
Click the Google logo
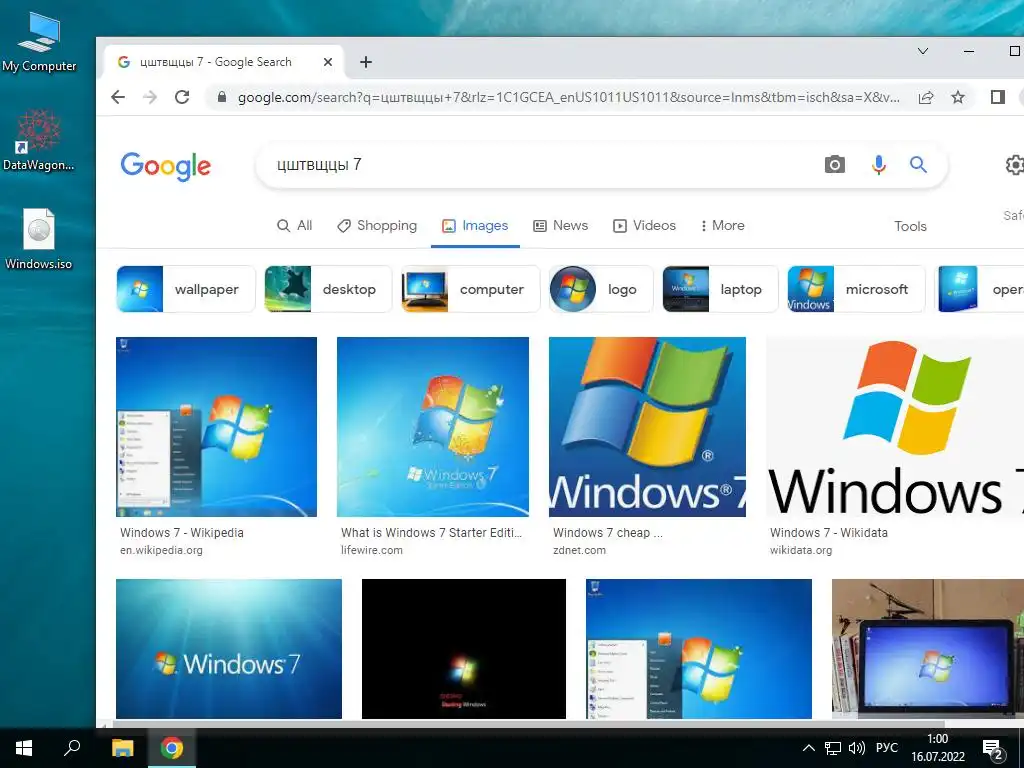(166, 166)
